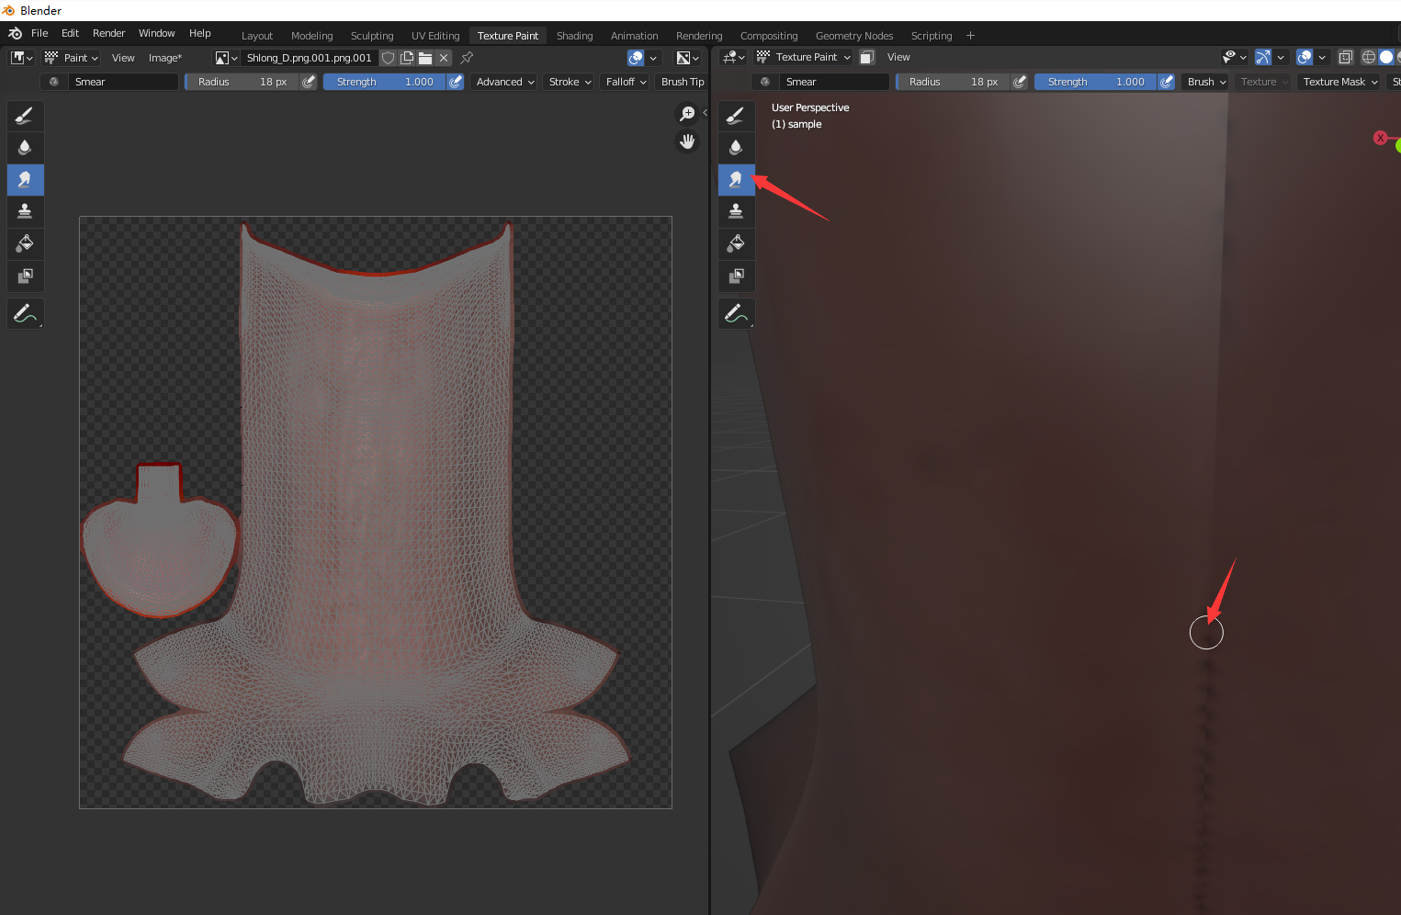Switch to the Shading workspace tab
This screenshot has width=1401, height=915.
pyautogui.click(x=574, y=36)
